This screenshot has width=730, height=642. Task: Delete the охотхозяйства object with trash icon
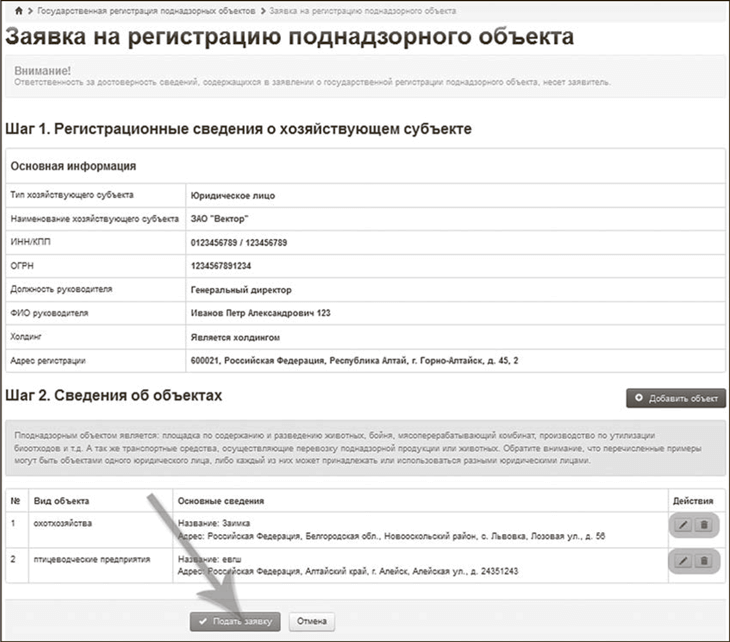coord(702,525)
